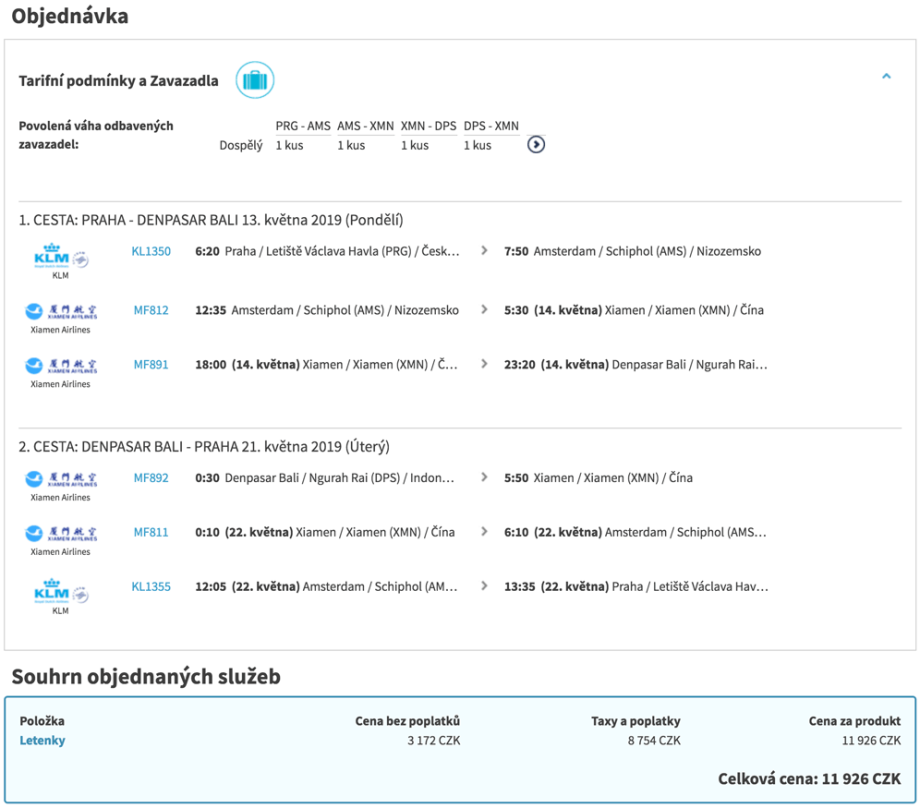Click the KLM logo for flight KL1350
This screenshot has height=808, width=920.
coord(61,259)
